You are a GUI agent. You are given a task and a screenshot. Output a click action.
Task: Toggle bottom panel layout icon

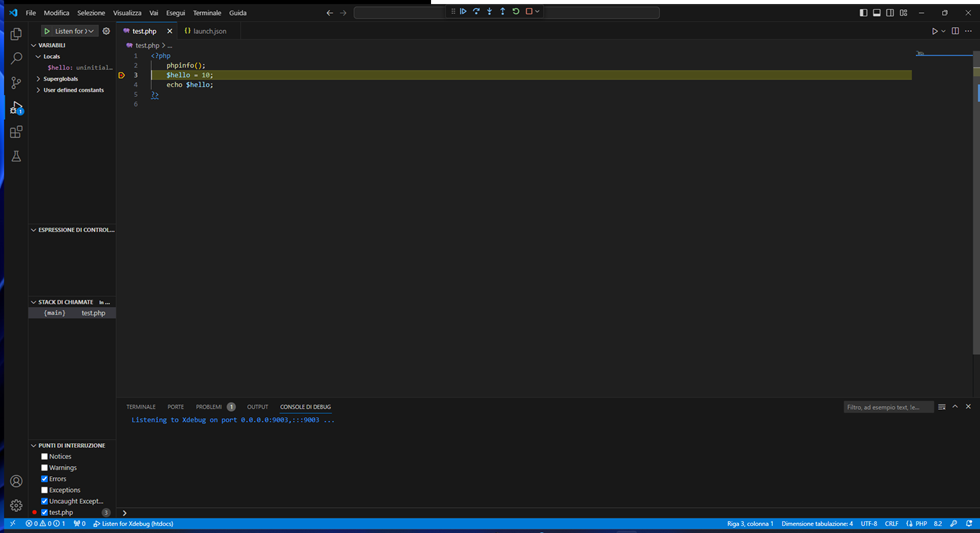coord(877,12)
